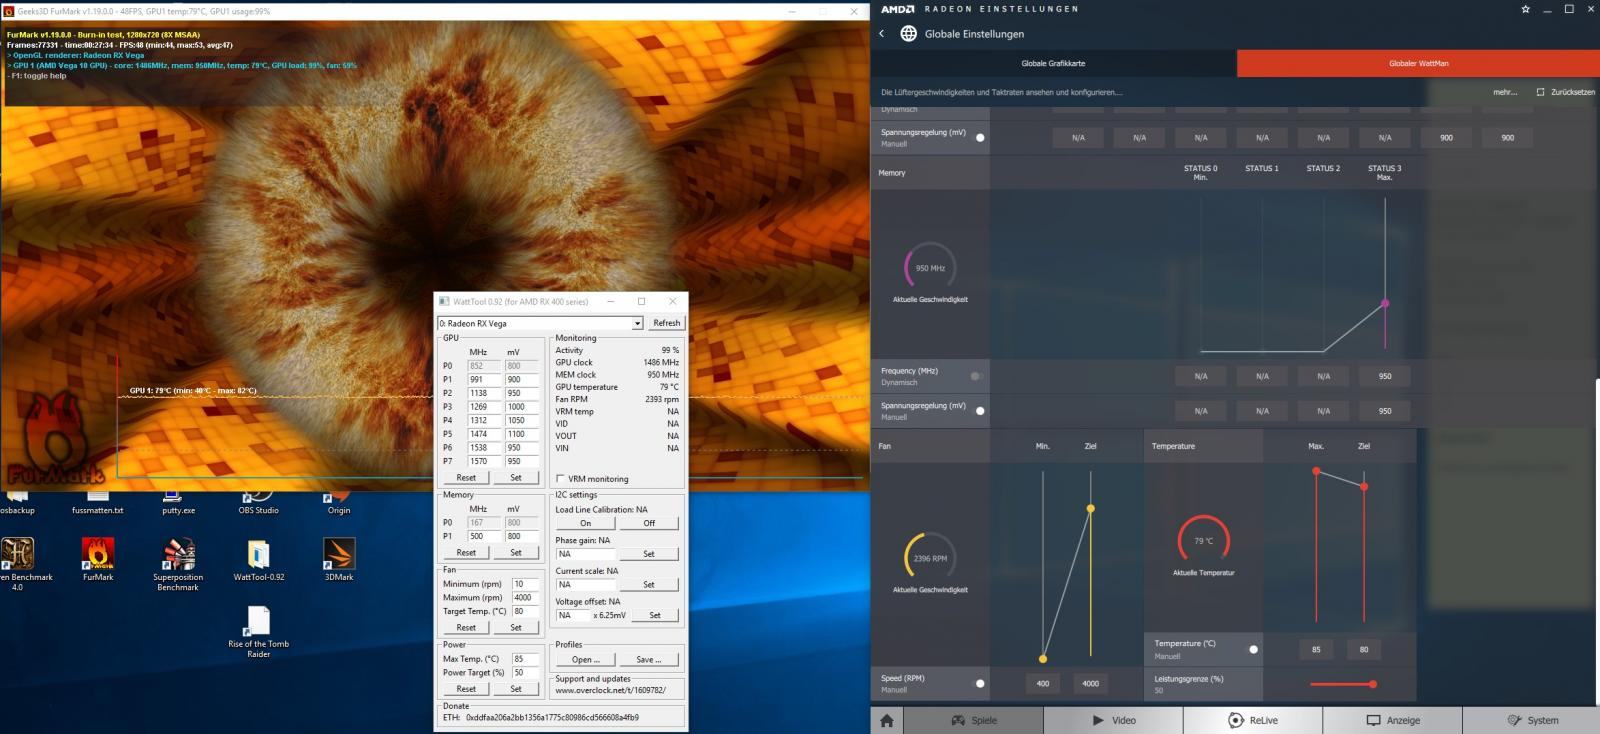The width and height of the screenshot is (1600, 734).
Task: Click Memory STATUS 3 graph point
Action: [1385, 303]
